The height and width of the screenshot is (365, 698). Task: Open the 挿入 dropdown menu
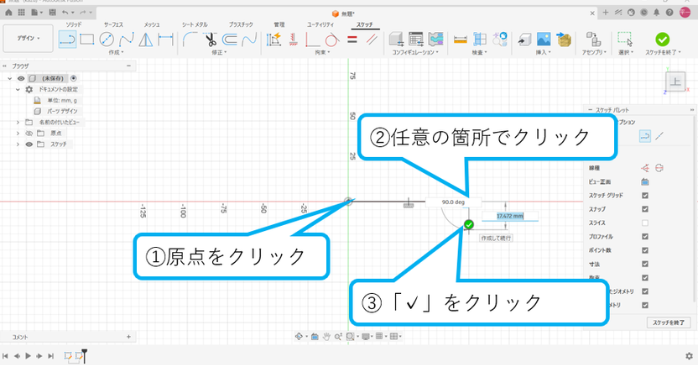coord(543,53)
